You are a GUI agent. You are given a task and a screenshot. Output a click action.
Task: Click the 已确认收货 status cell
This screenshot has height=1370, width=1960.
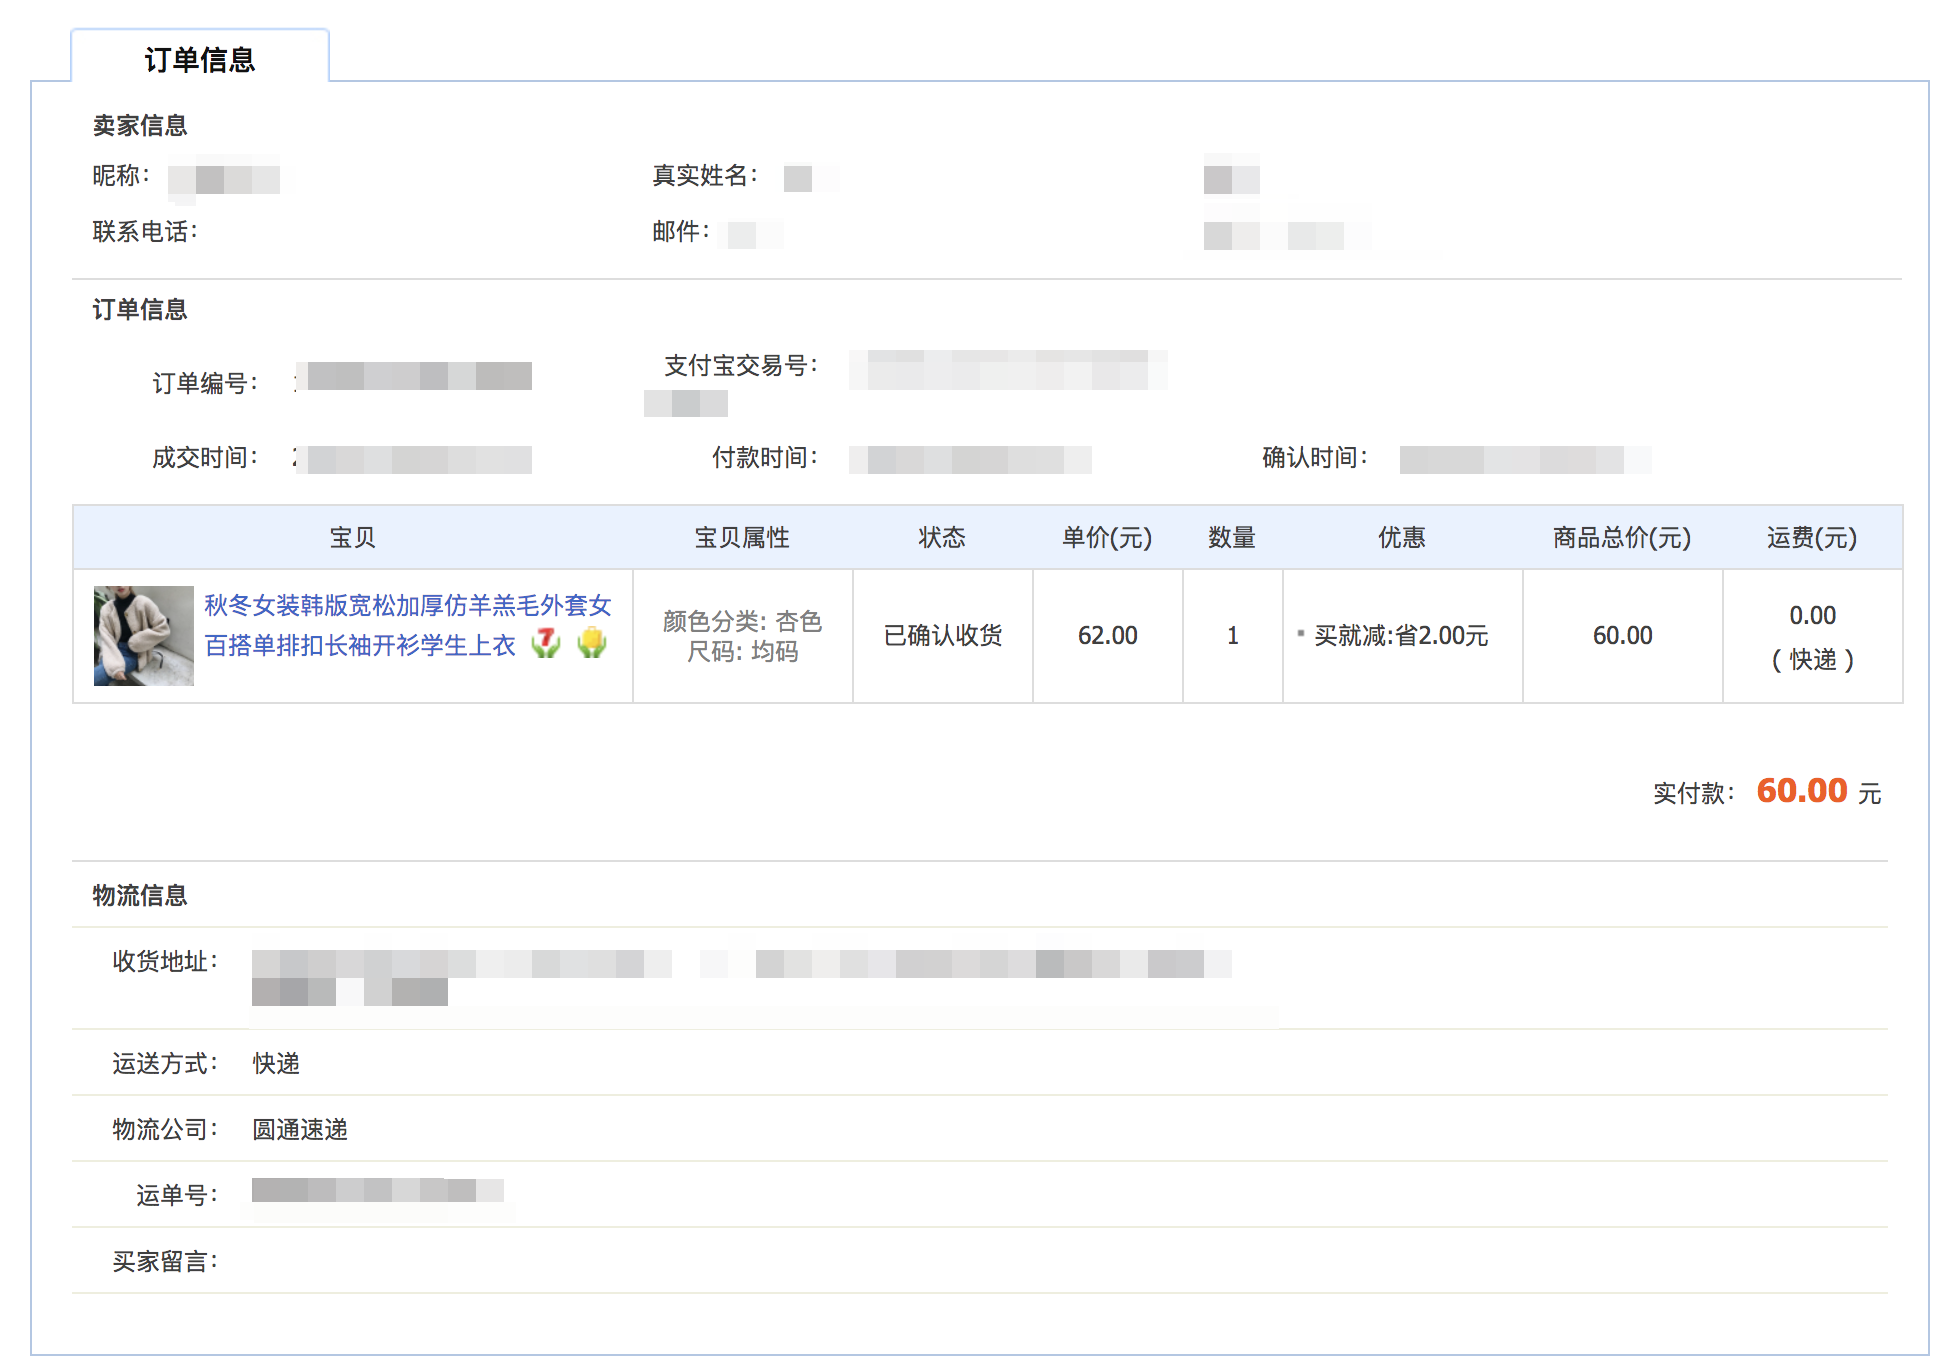coord(943,636)
